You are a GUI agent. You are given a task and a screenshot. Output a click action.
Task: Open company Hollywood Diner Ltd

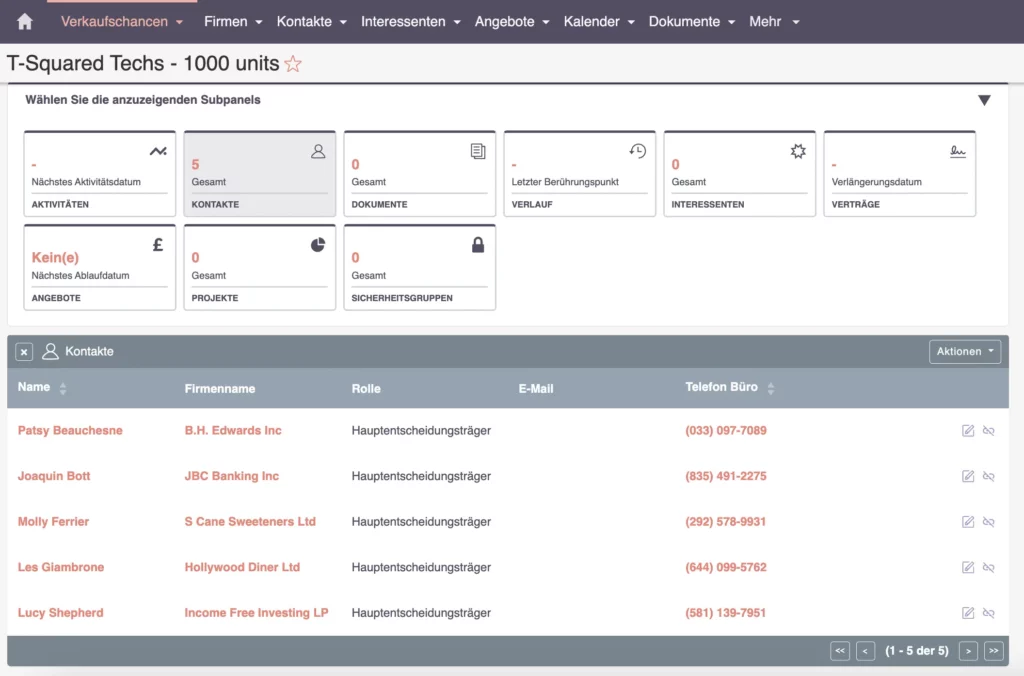click(x=242, y=568)
